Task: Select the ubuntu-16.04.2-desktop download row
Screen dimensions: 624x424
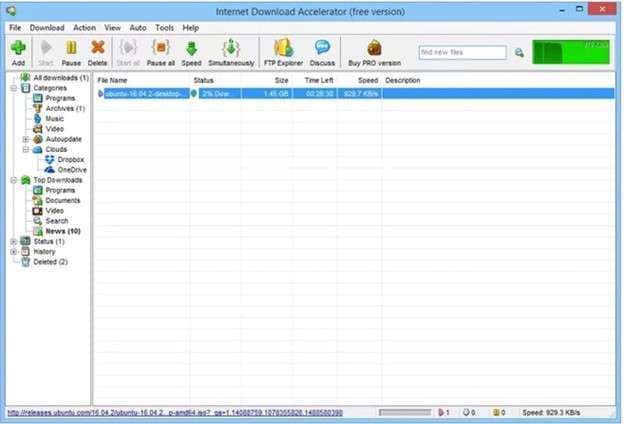Action: coord(355,94)
